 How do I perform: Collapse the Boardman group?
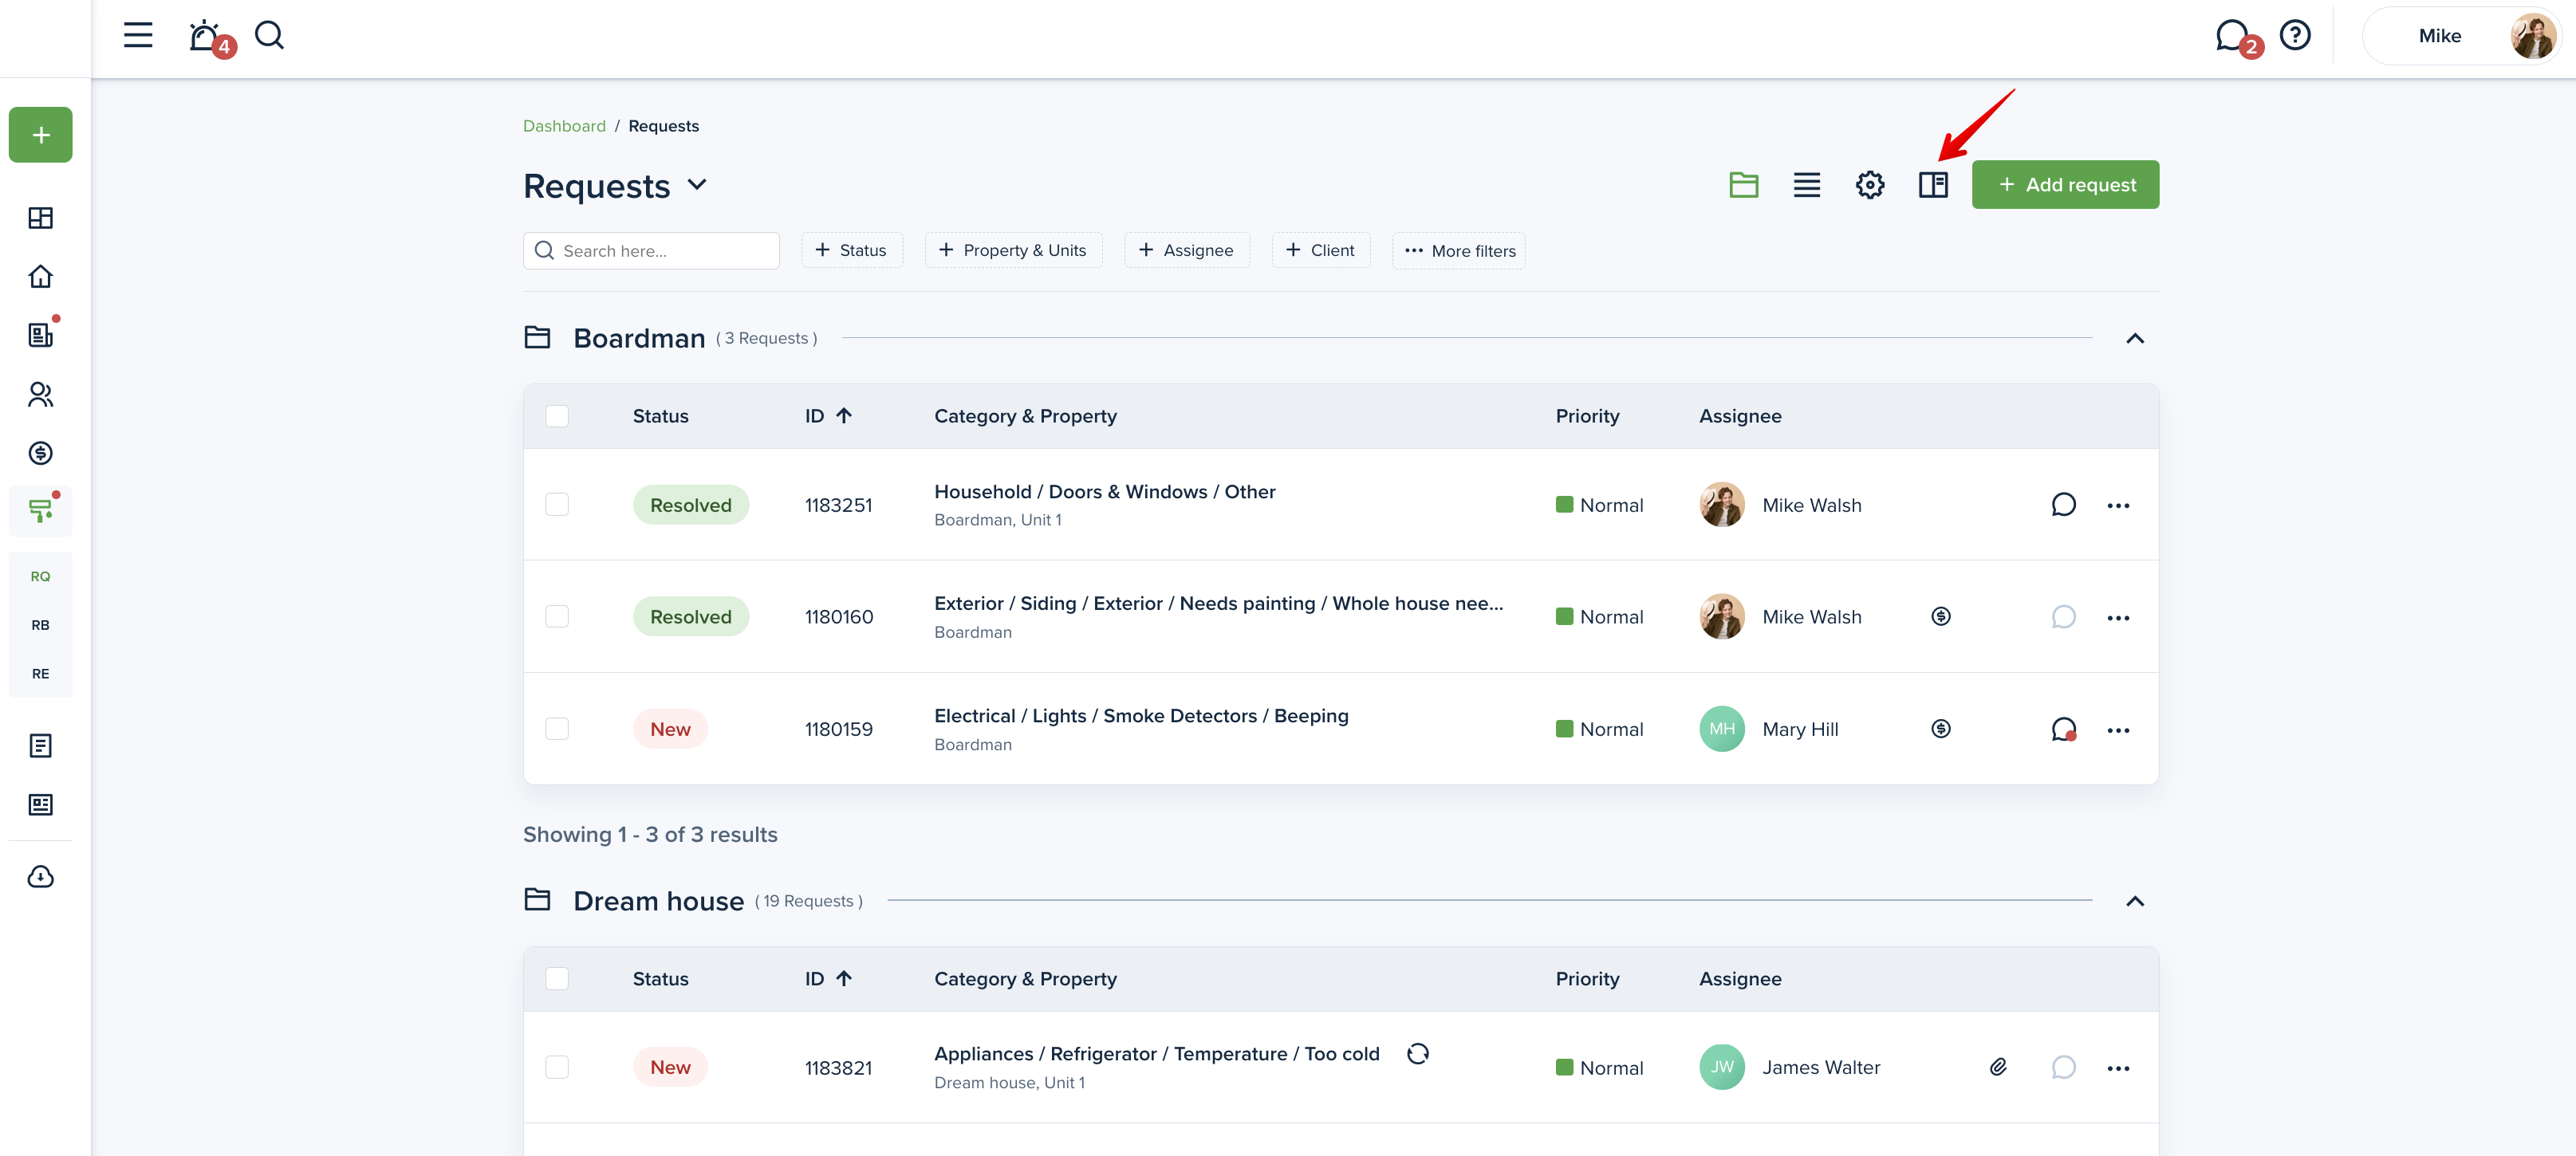tap(2134, 338)
